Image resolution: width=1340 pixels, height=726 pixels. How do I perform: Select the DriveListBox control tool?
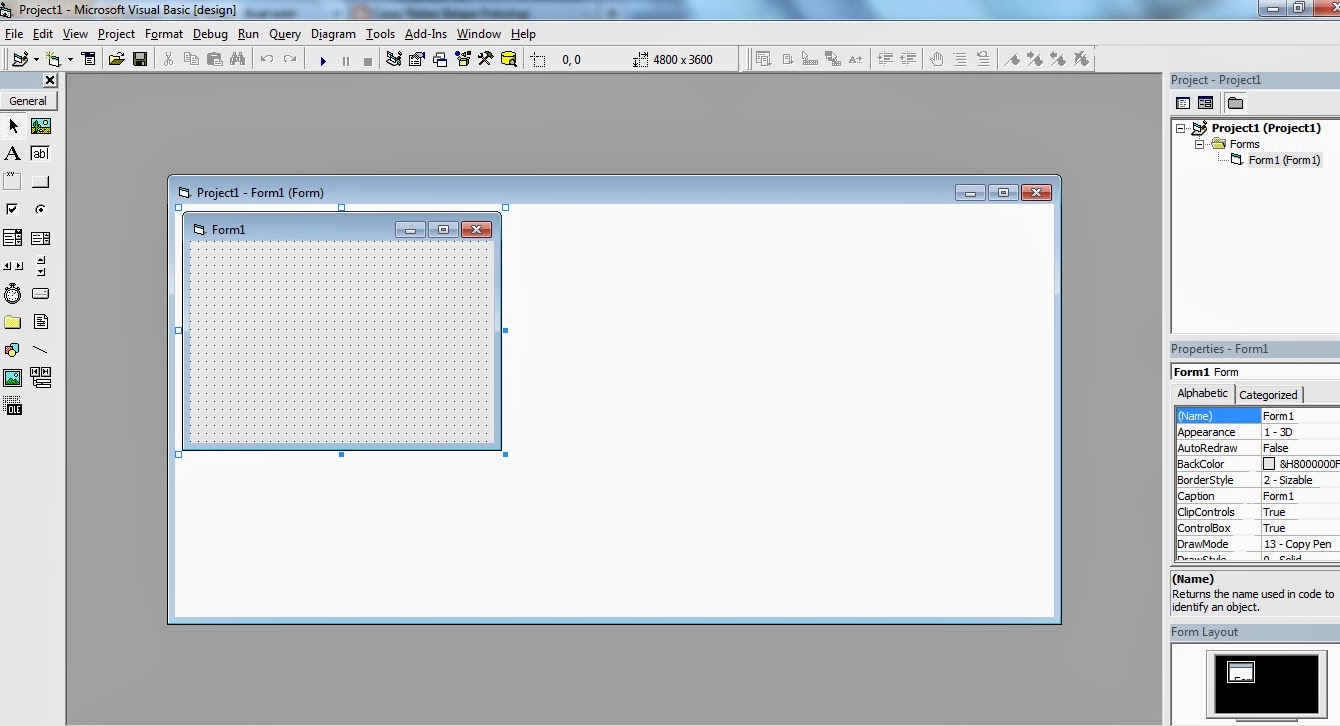(x=41, y=294)
